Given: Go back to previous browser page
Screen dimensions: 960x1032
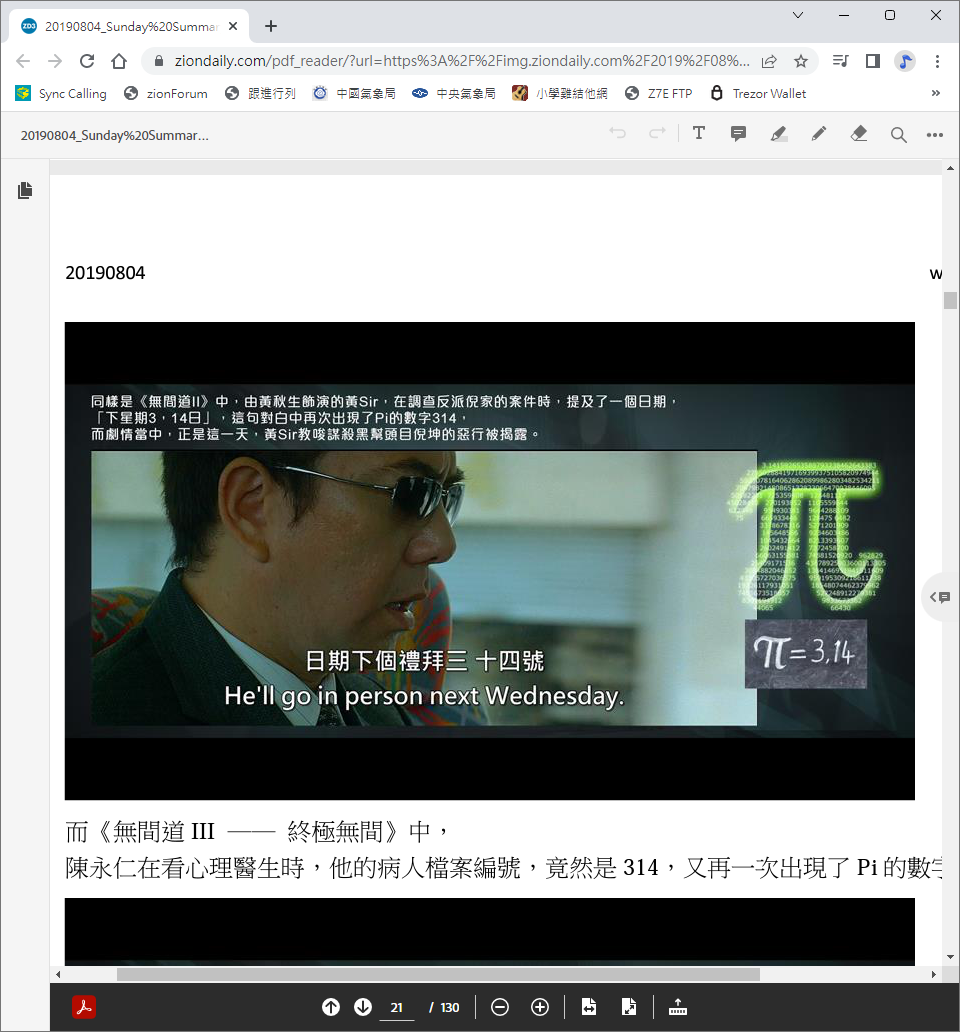Looking at the screenshot, I should [x=23, y=61].
